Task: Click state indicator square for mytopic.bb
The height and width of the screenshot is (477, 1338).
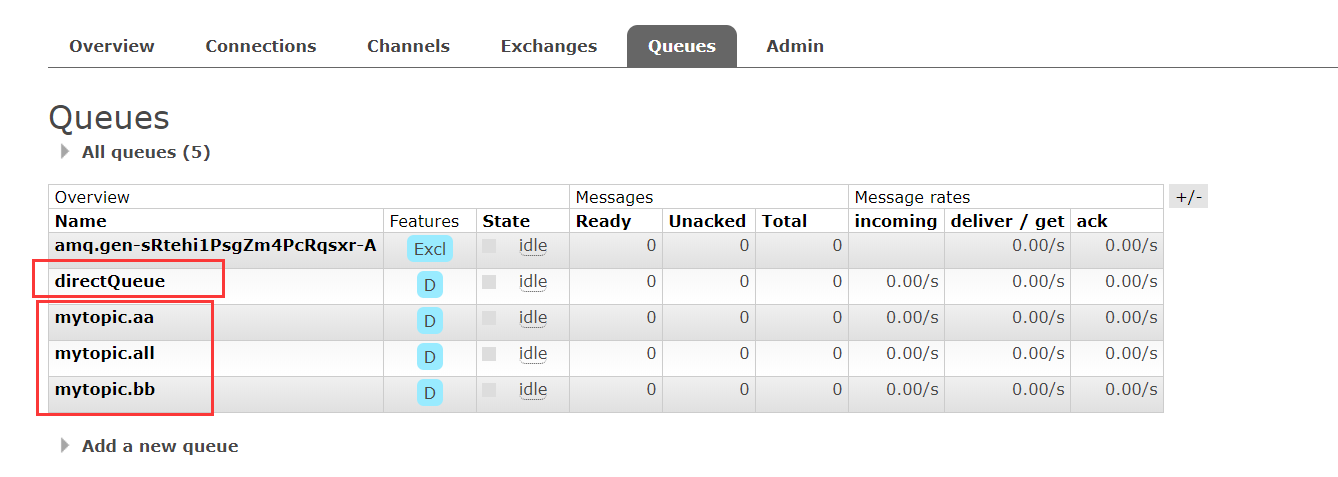Action: point(489,390)
